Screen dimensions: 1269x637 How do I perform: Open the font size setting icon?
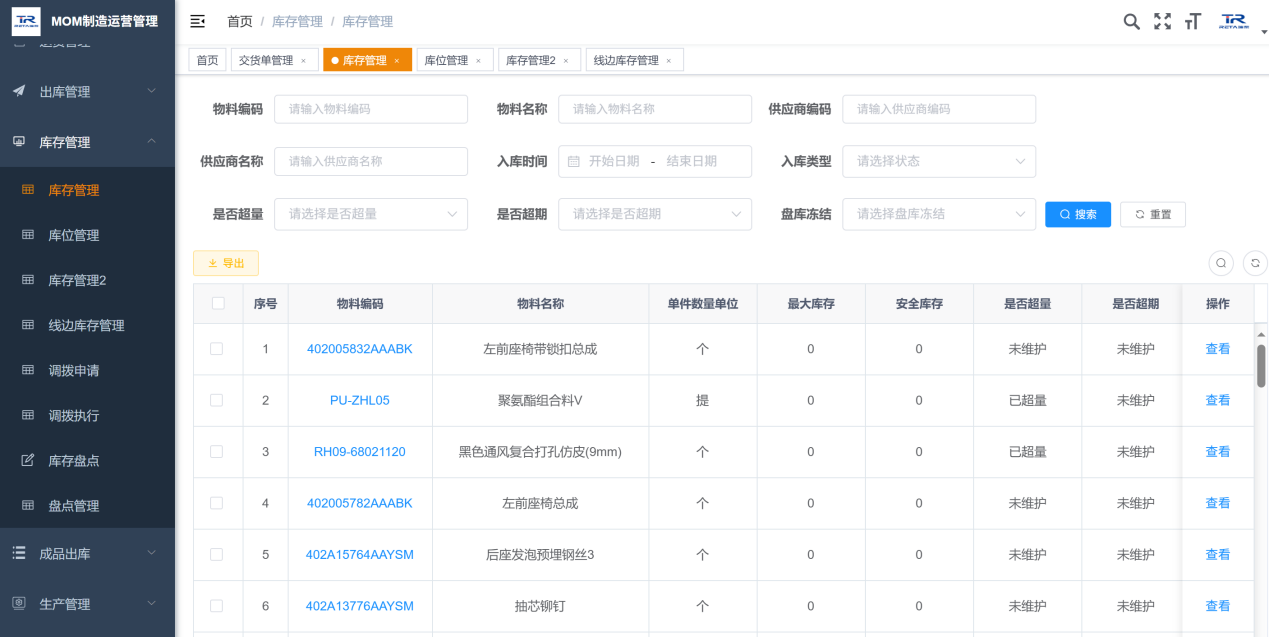[x=1192, y=21]
